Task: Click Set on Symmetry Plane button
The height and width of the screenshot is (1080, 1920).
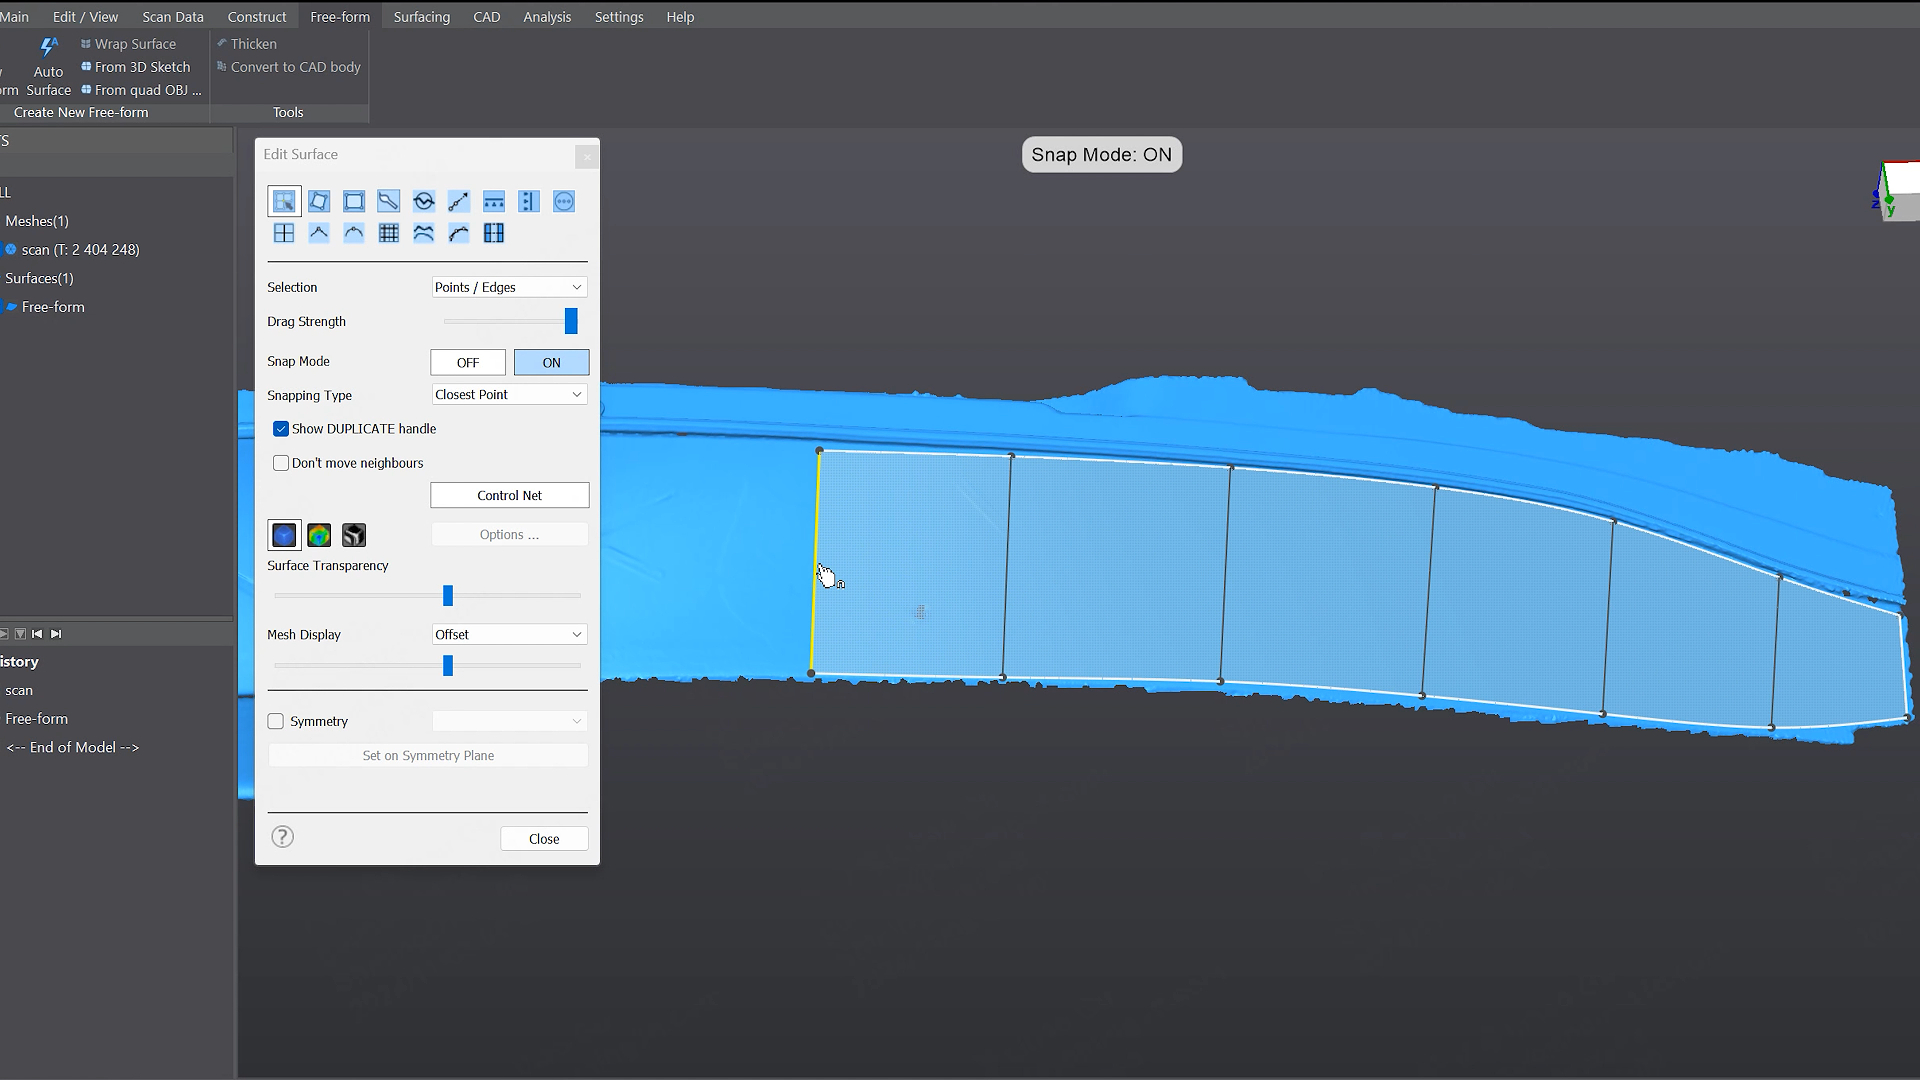Action: [428, 755]
